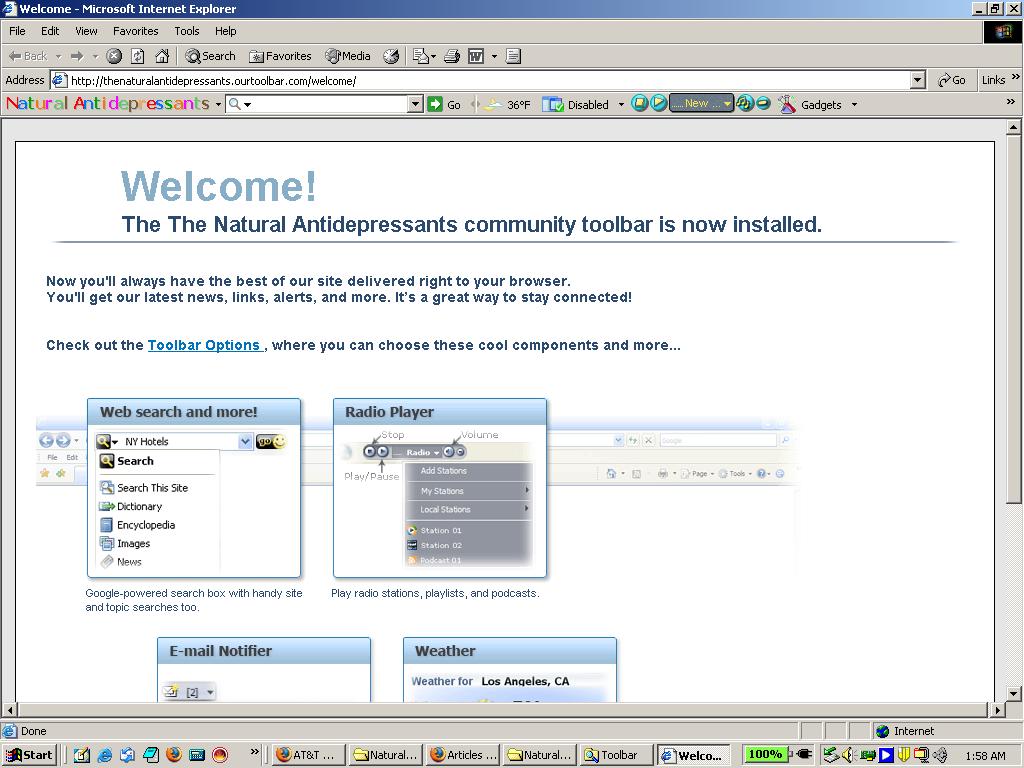Expand the hidden toolbar buttons chevron
1024x768 pixels.
(x=1010, y=101)
